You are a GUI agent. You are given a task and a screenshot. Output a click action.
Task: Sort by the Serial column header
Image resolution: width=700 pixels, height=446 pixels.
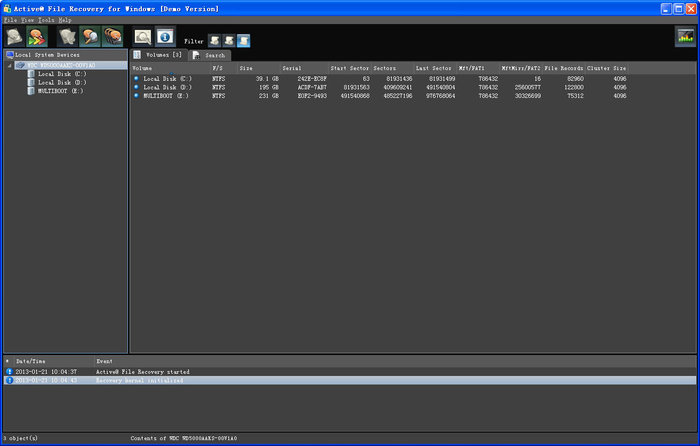tap(304, 68)
